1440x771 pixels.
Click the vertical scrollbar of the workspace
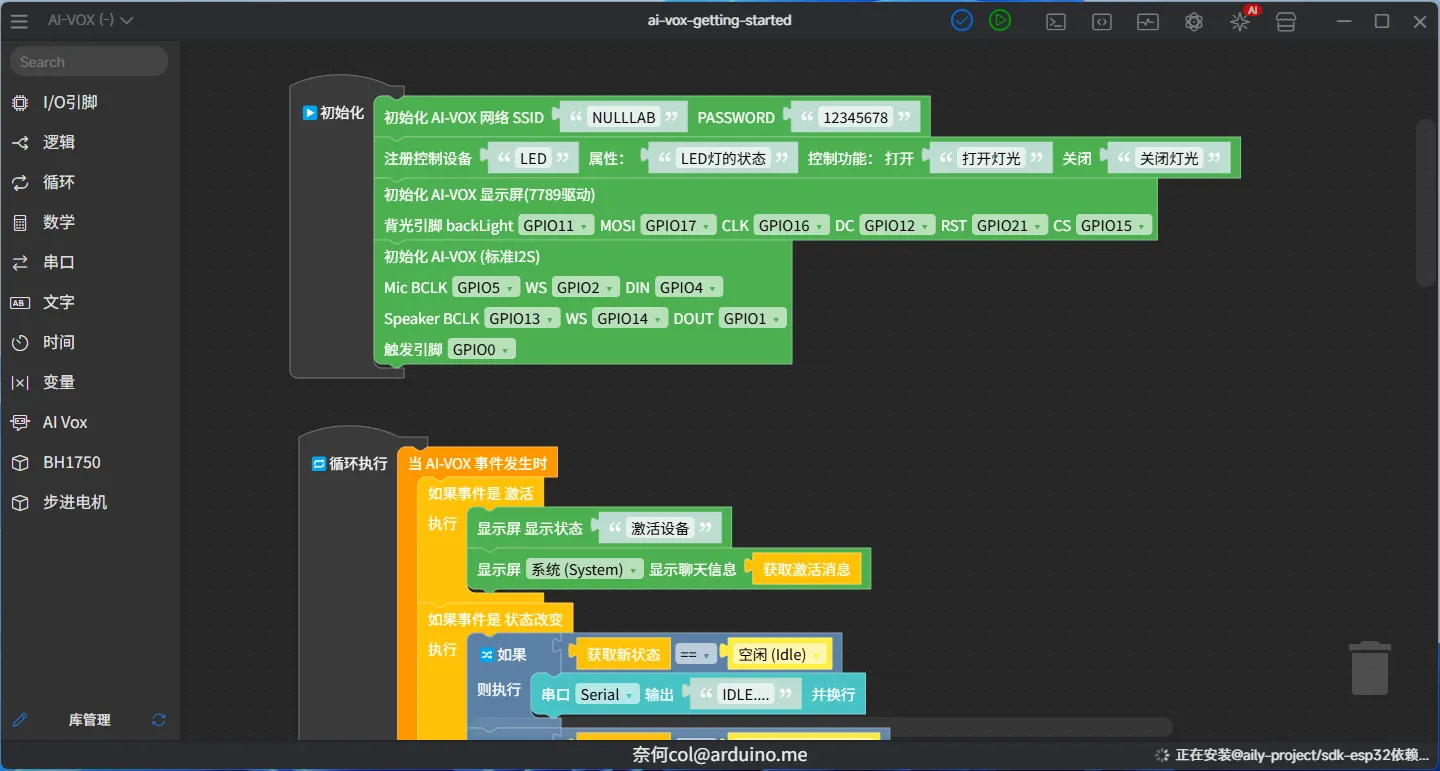[x=1425, y=204]
